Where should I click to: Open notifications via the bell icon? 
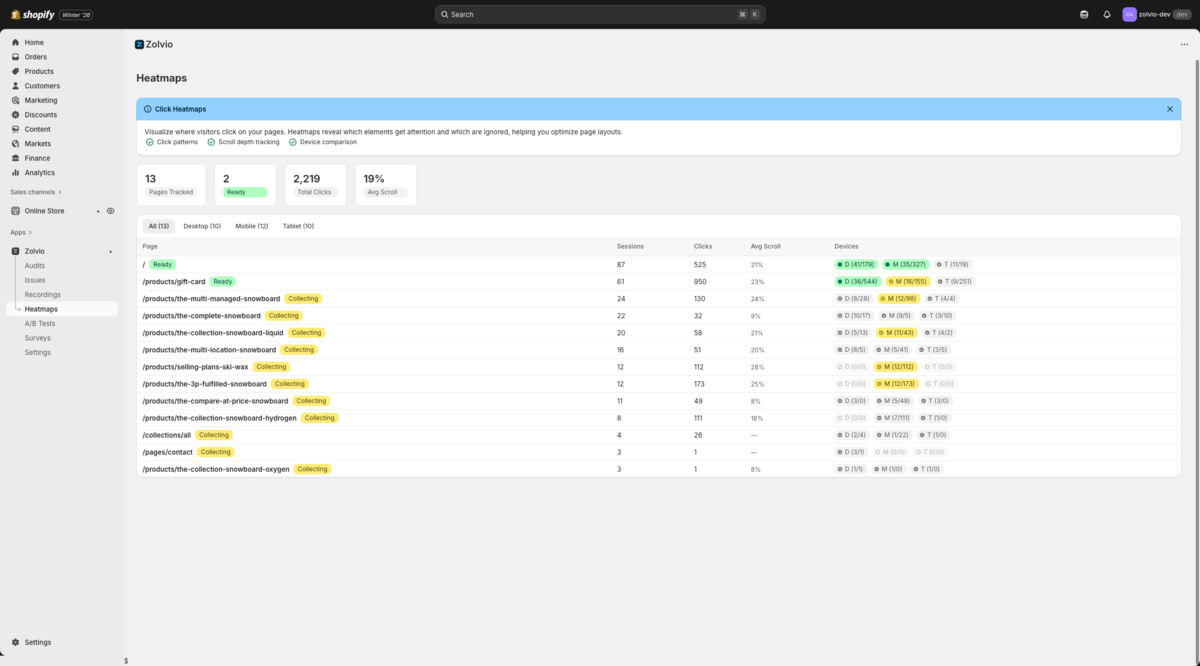1106,14
